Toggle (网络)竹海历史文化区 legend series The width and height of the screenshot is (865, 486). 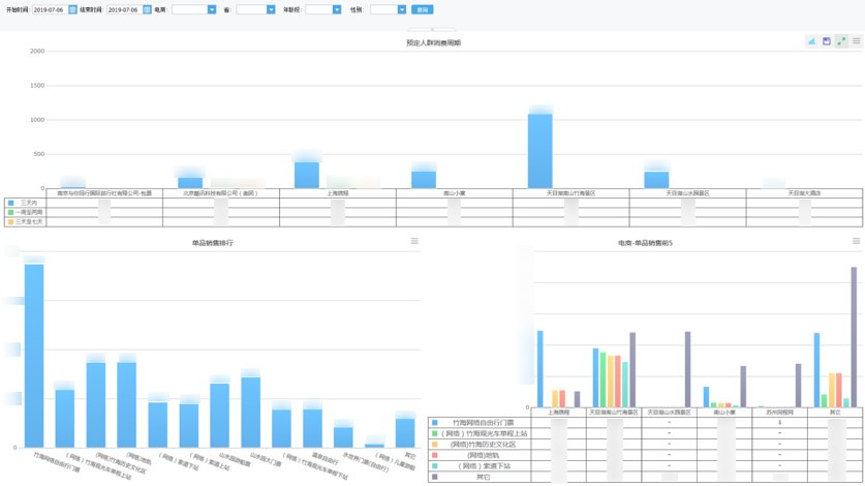478,445
